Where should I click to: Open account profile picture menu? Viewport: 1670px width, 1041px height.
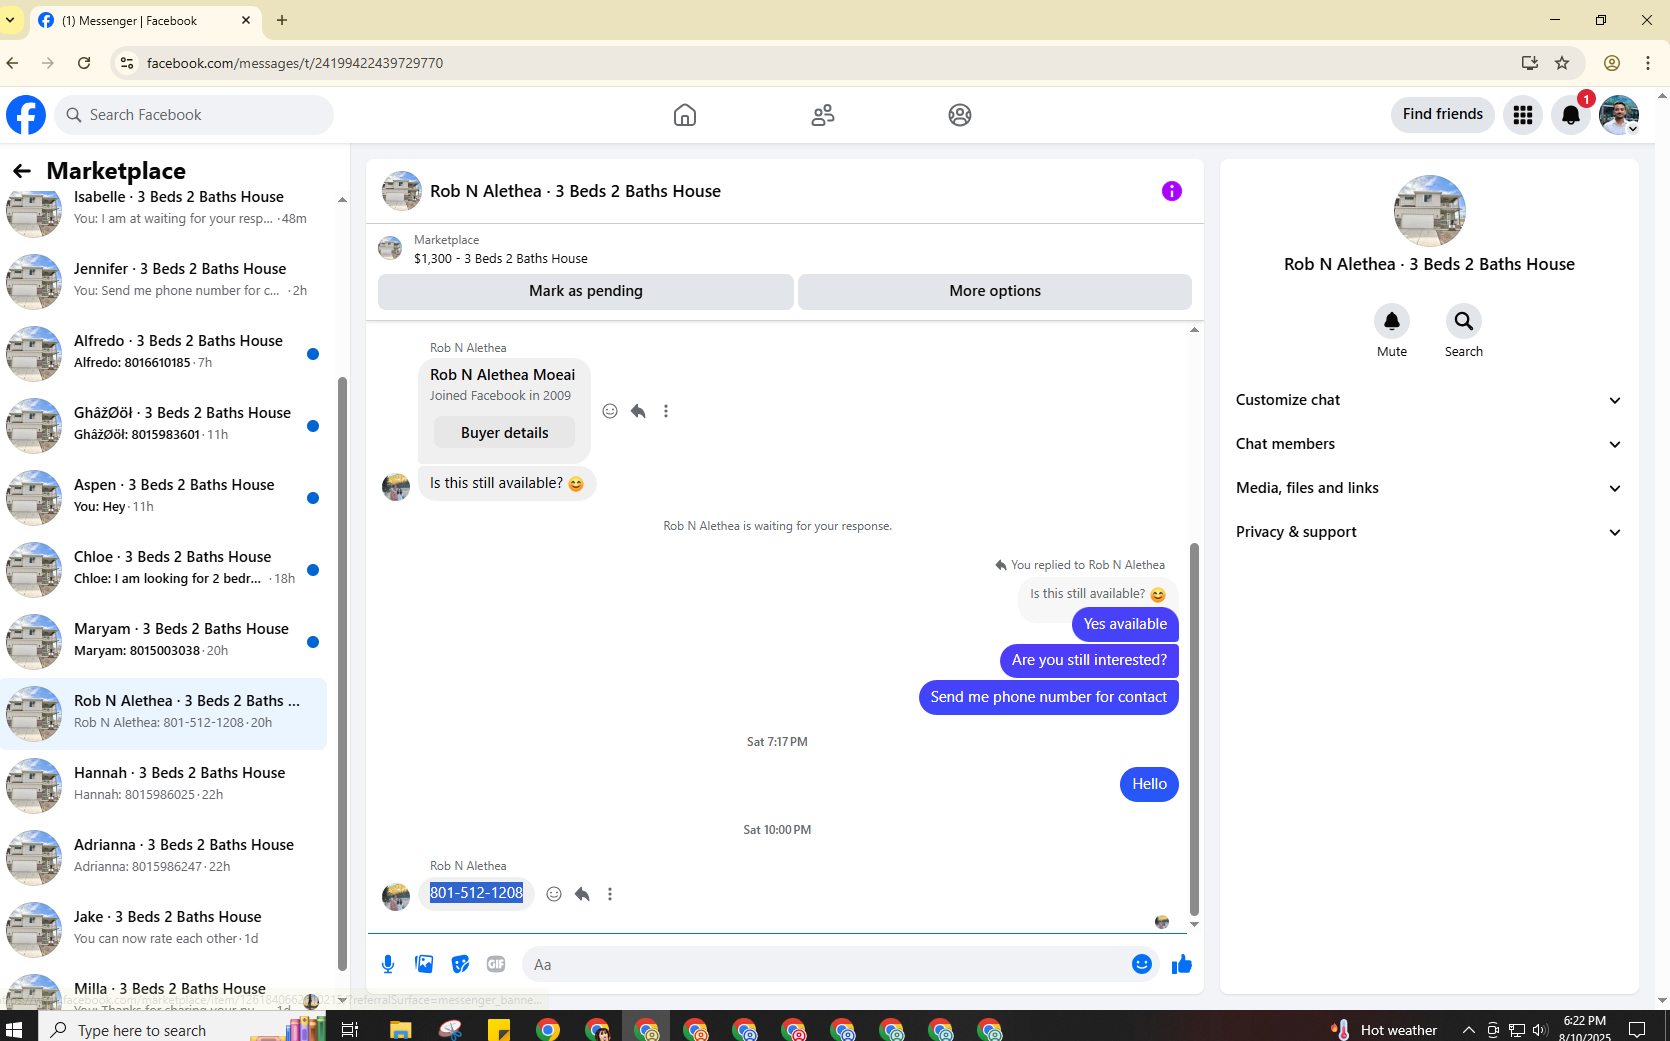(1619, 115)
